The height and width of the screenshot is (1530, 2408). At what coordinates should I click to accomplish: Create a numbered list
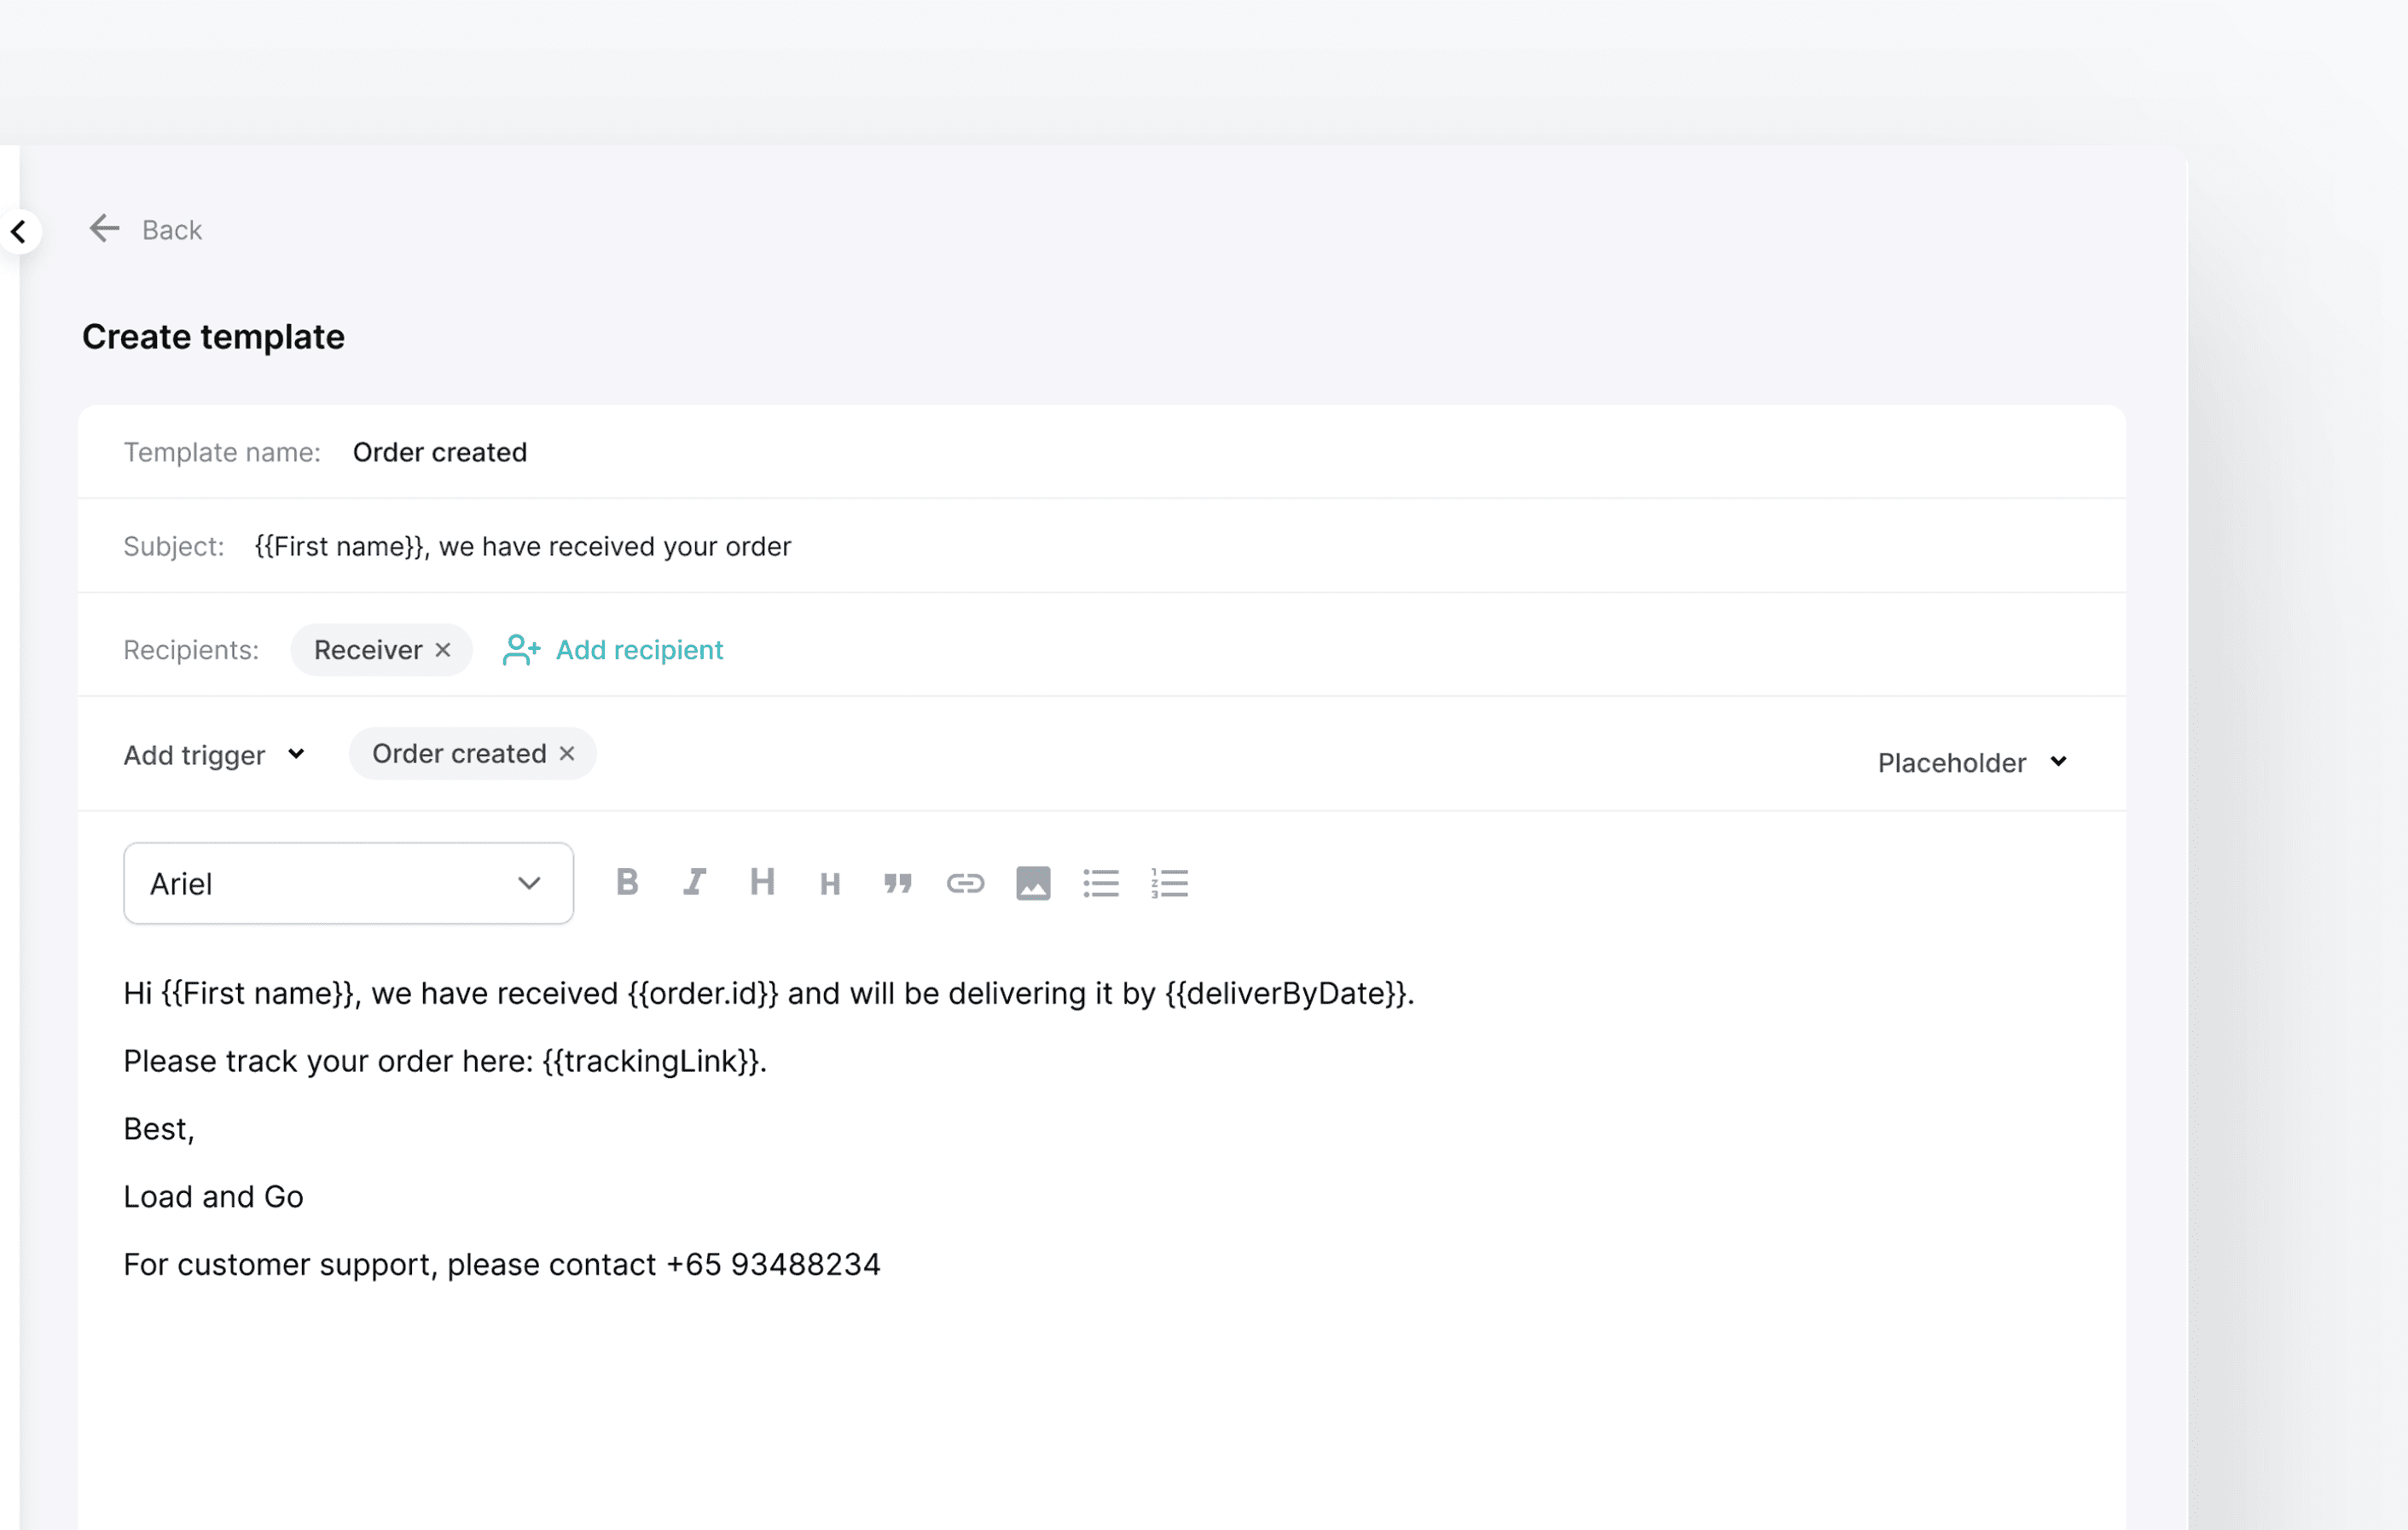[1168, 883]
